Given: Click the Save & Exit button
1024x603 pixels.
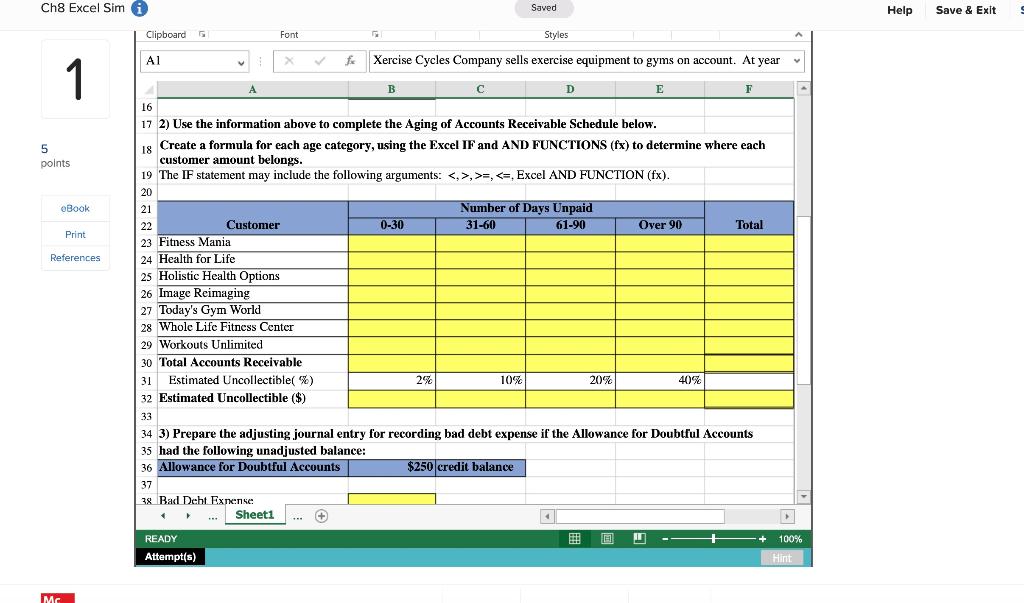Looking at the screenshot, I should 965,10.
